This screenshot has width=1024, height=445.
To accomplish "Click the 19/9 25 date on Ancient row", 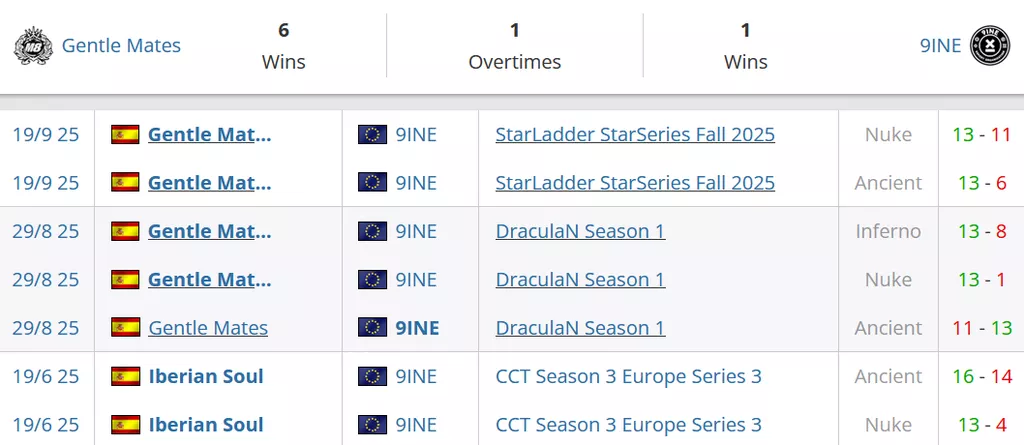I will coord(46,182).
